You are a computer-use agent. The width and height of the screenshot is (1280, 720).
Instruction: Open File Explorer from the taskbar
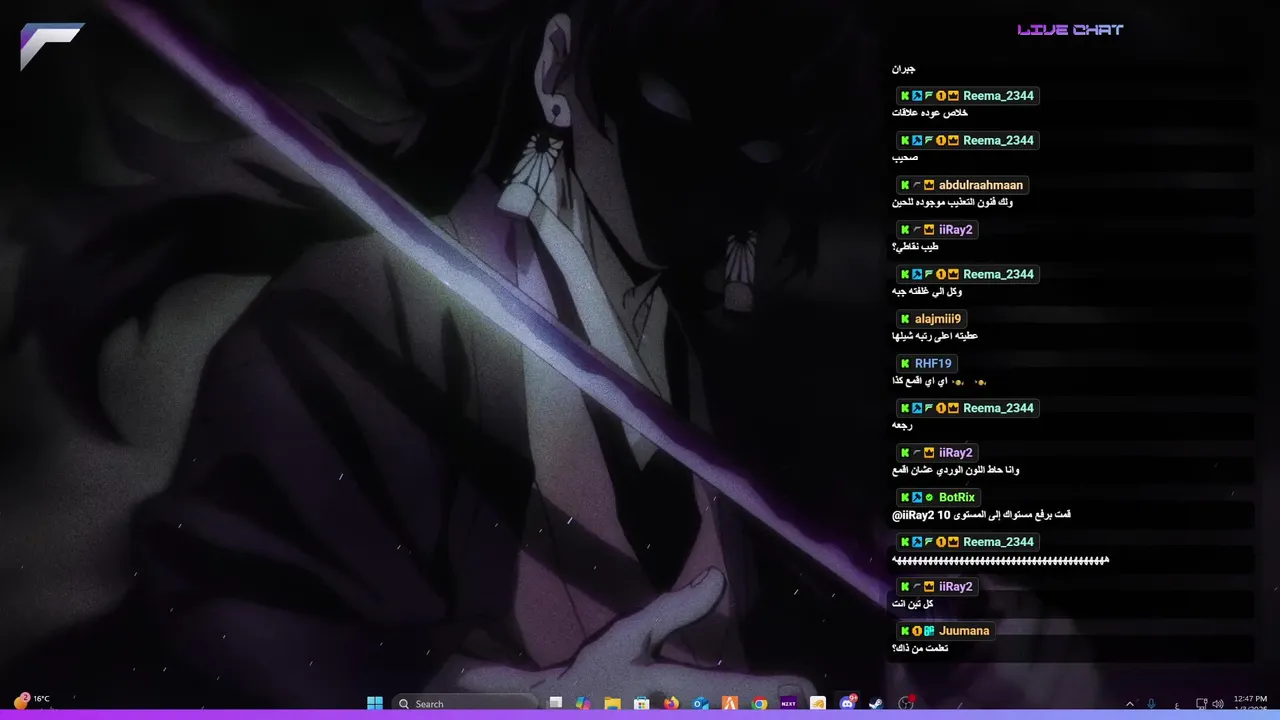(612, 703)
